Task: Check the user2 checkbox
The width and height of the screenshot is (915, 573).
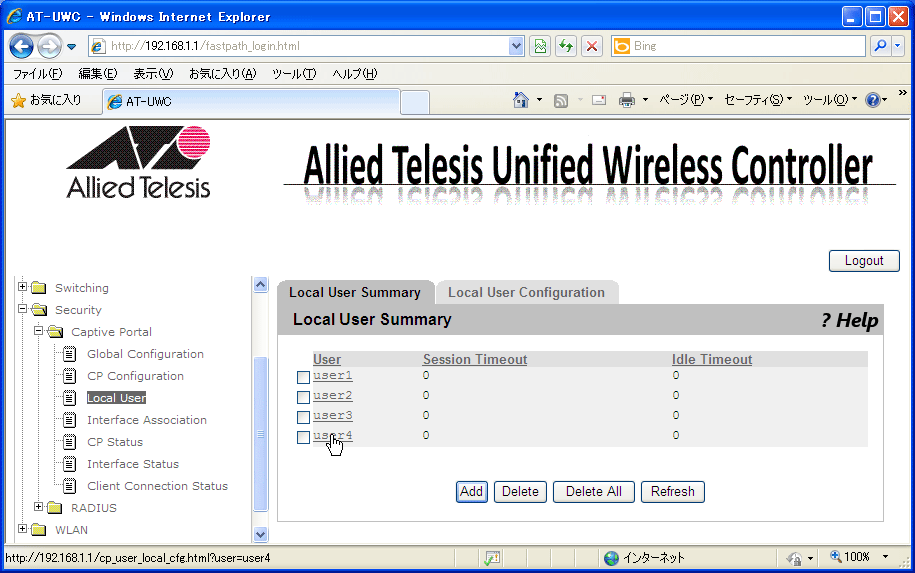Action: pos(303,397)
